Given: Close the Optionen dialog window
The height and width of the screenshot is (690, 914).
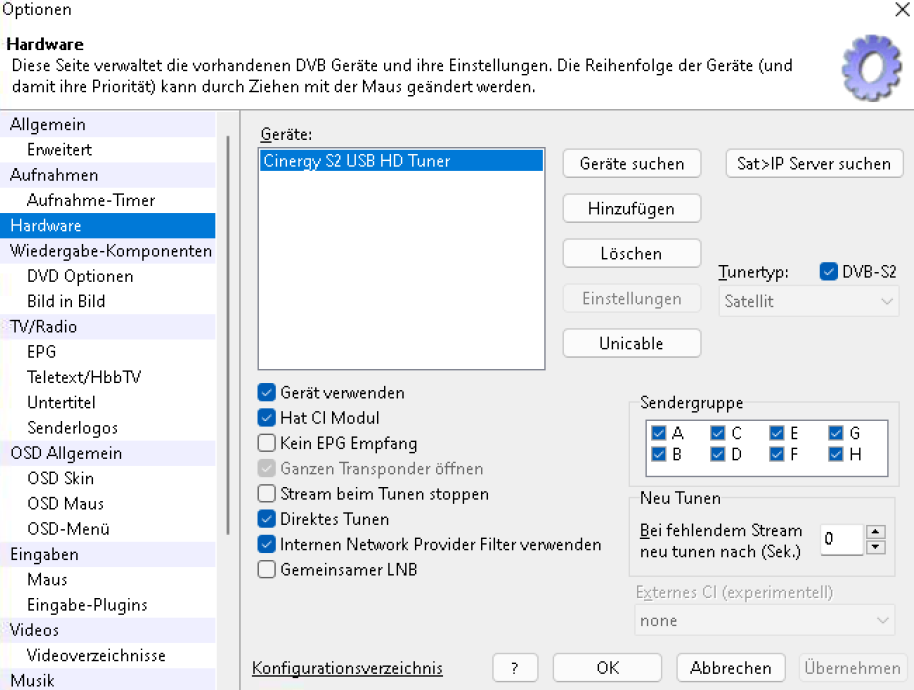Looking at the screenshot, I should coord(897,11).
